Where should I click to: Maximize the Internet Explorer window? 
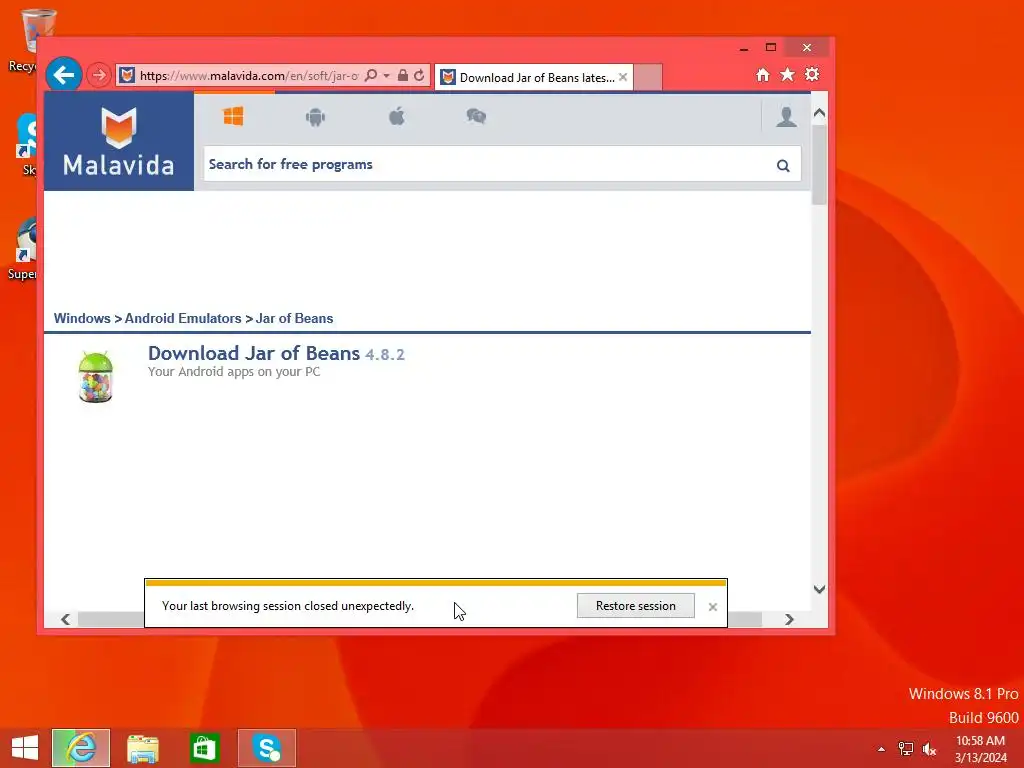(771, 47)
